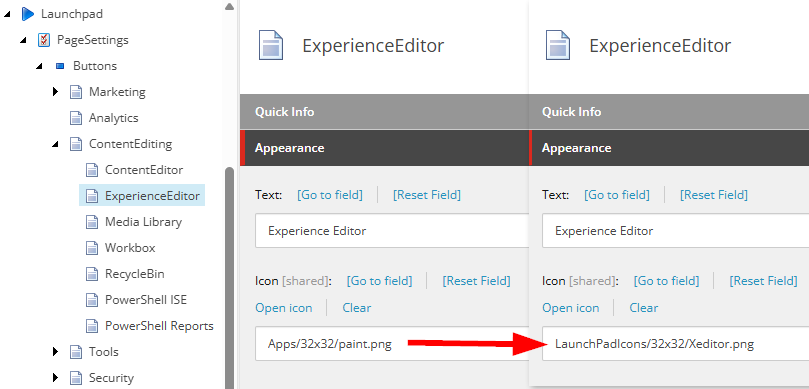Viewport: 809px width, 389px height.
Task: Click Open icon link in left panel
Action: click(284, 308)
